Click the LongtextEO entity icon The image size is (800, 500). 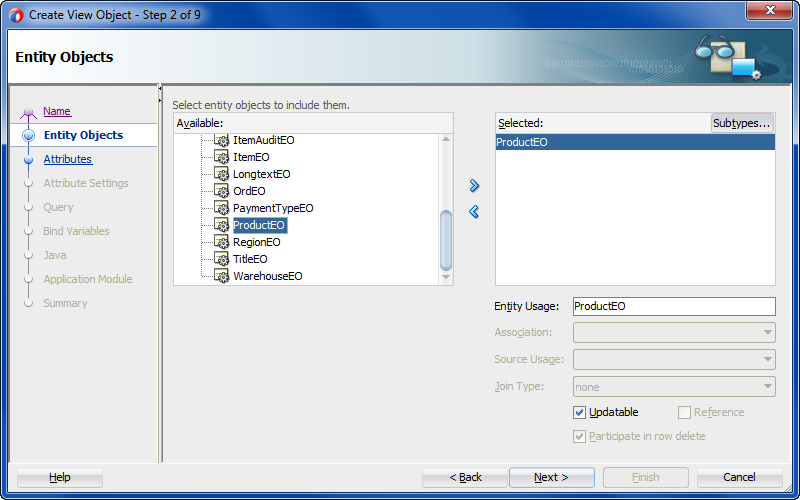221,174
